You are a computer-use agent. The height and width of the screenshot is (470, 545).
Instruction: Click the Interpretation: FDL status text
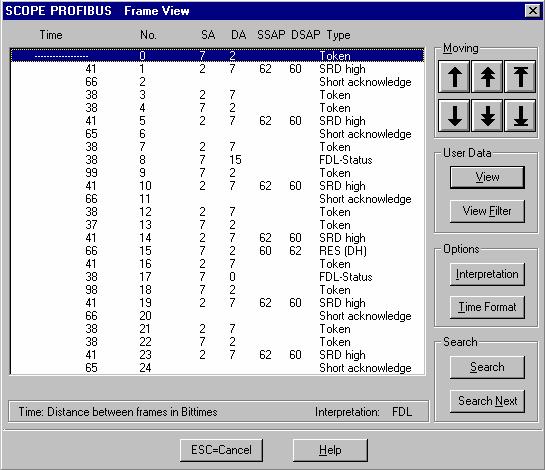(x=363, y=412)
